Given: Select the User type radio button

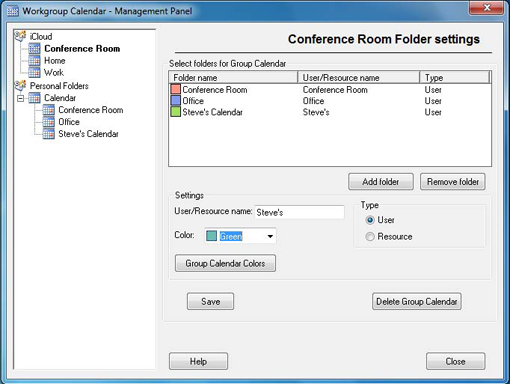Looking at the screenshot, I should pos(370,220).
